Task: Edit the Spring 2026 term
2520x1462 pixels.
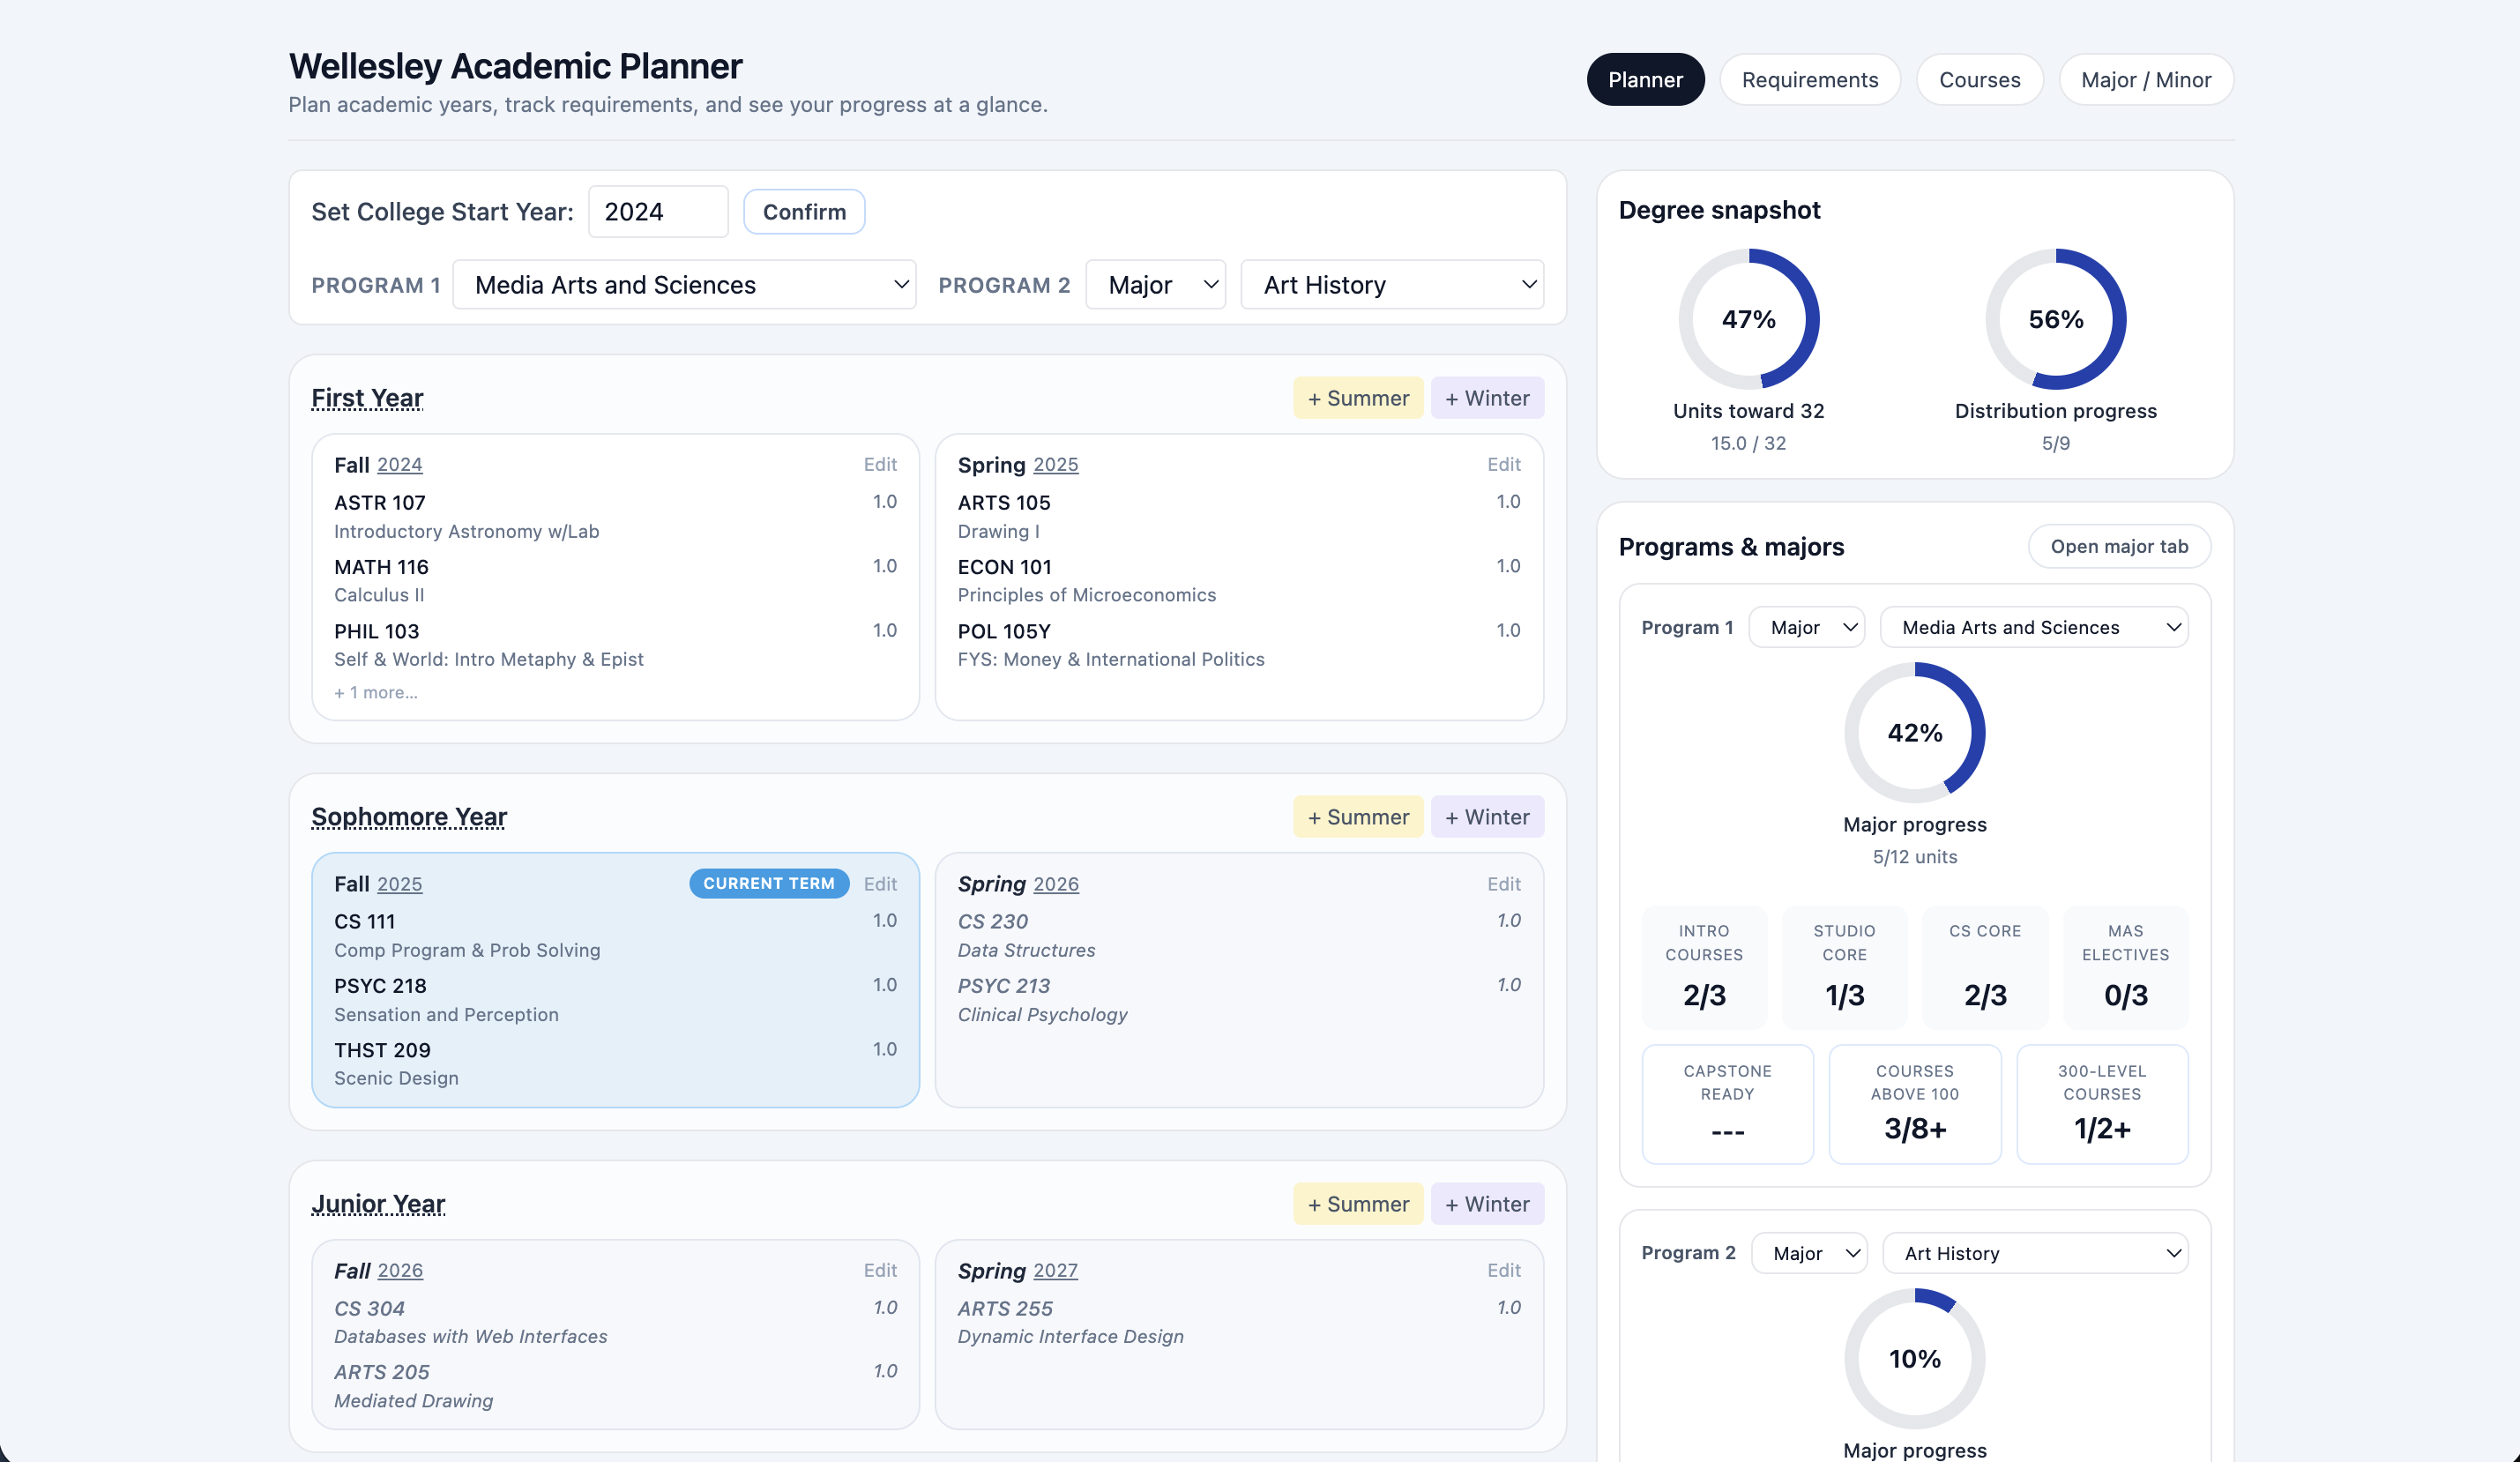Action: click(x=1503, y=884)
